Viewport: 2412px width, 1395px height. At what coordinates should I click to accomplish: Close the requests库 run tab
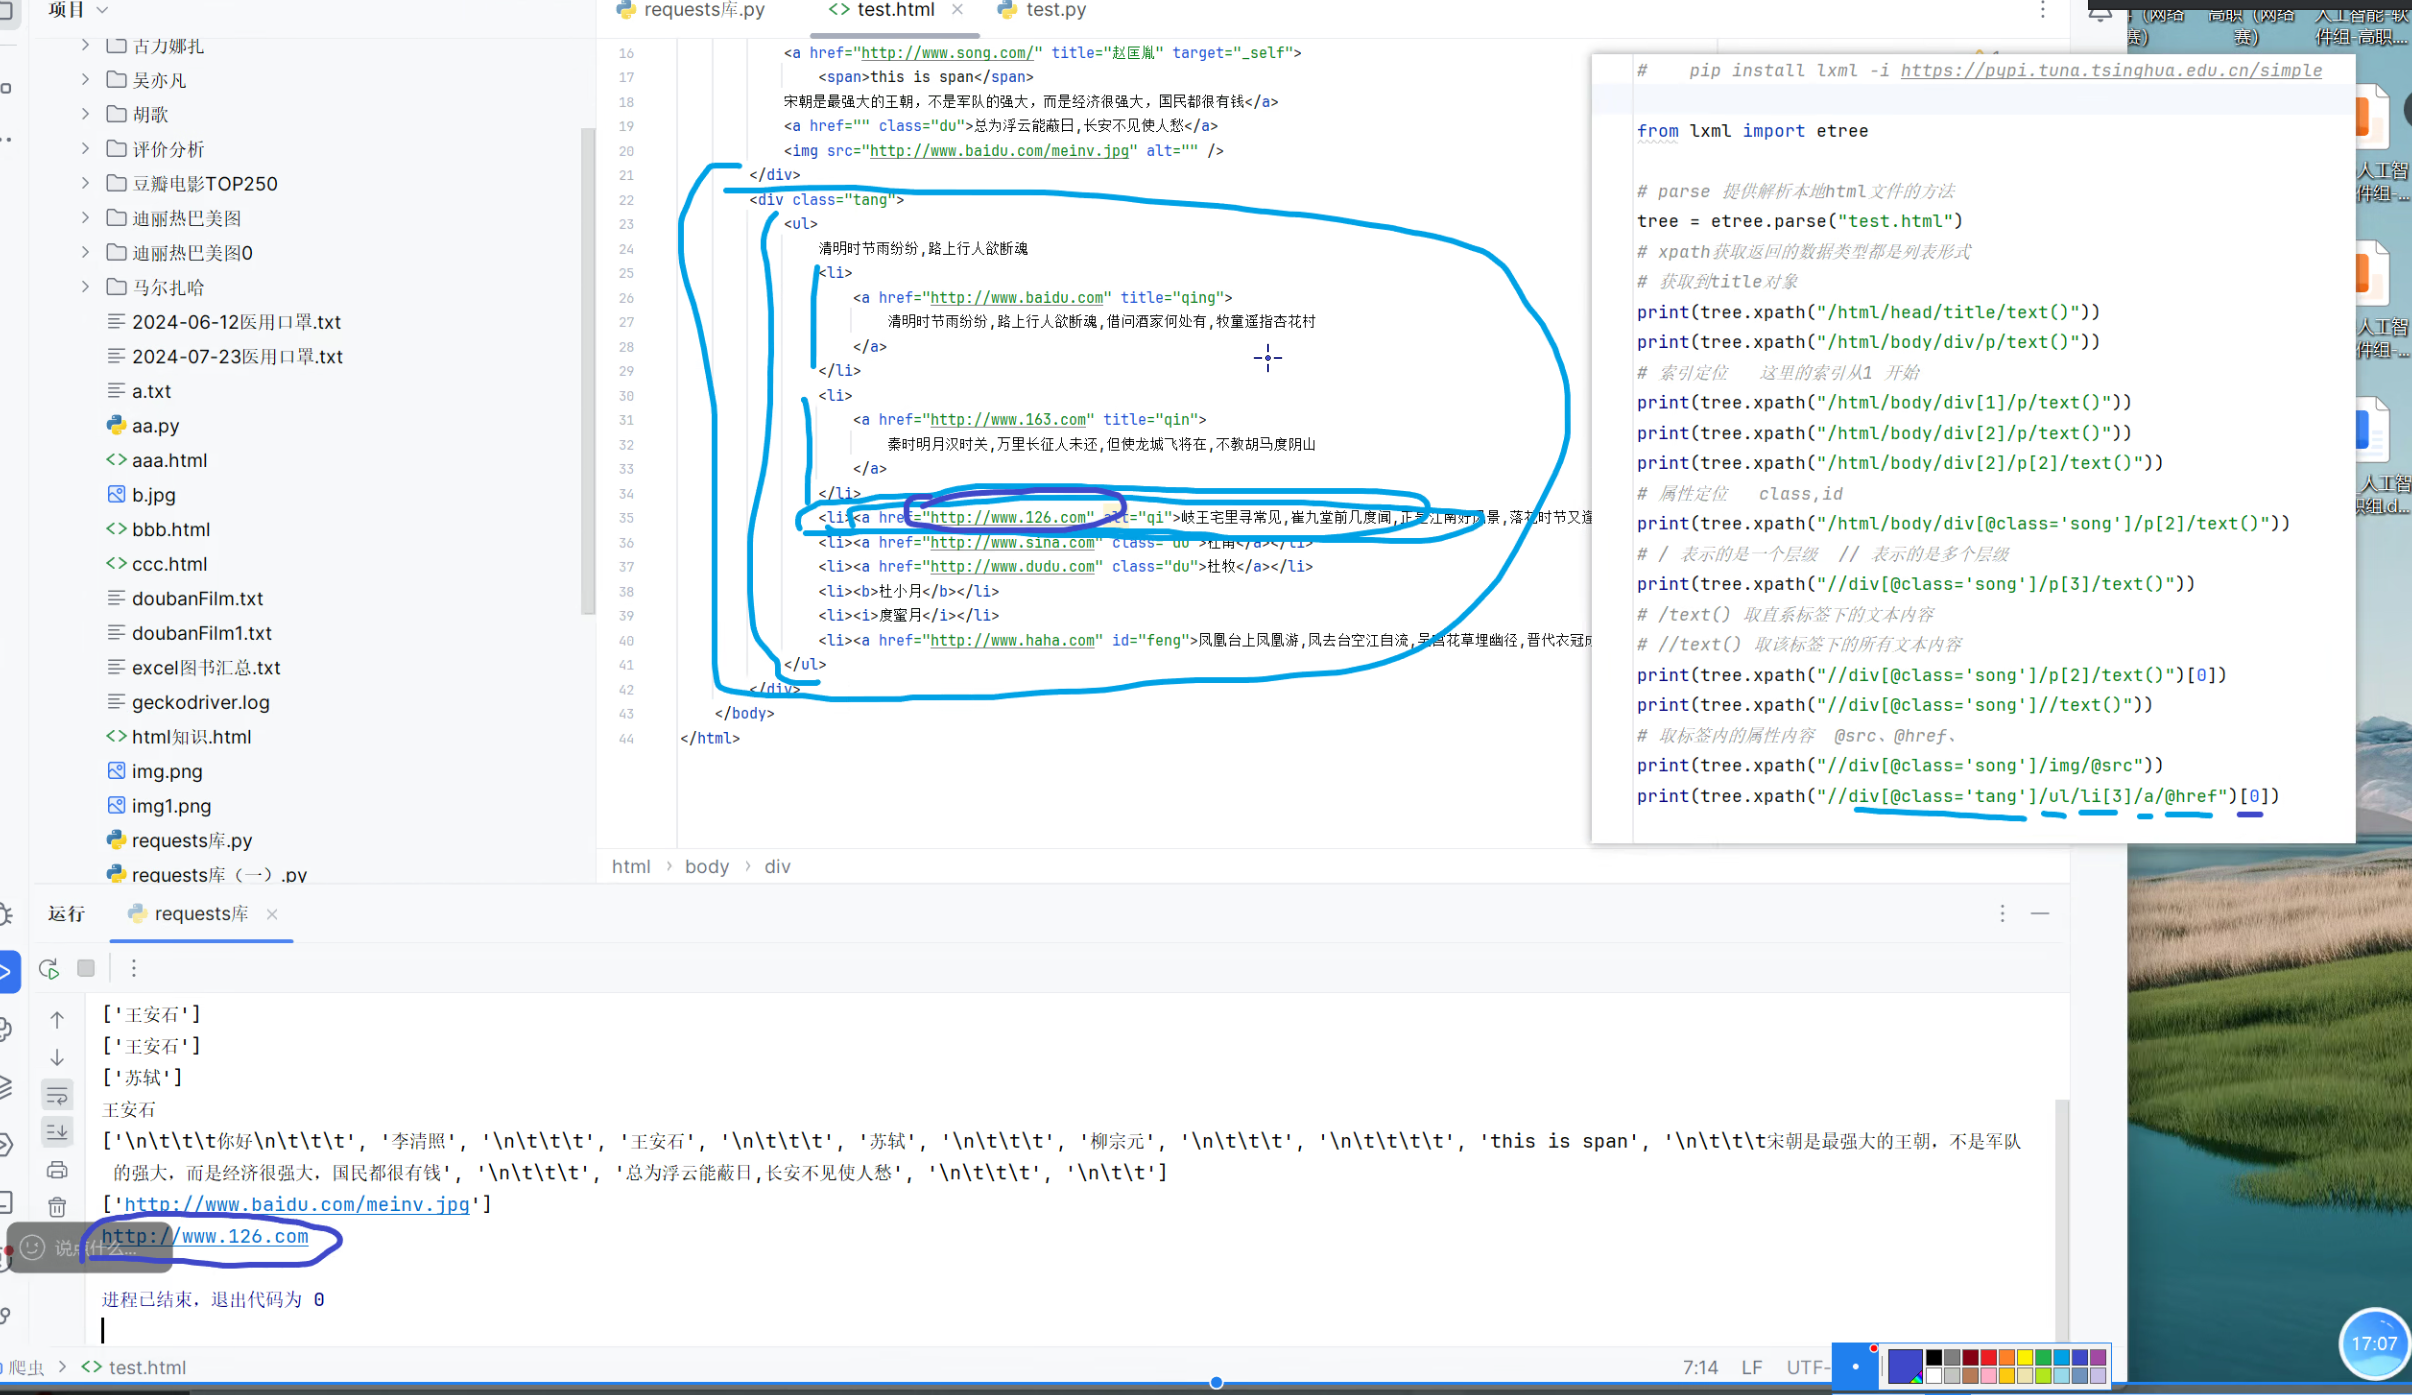pyautogui.click(x=272, y=914)
